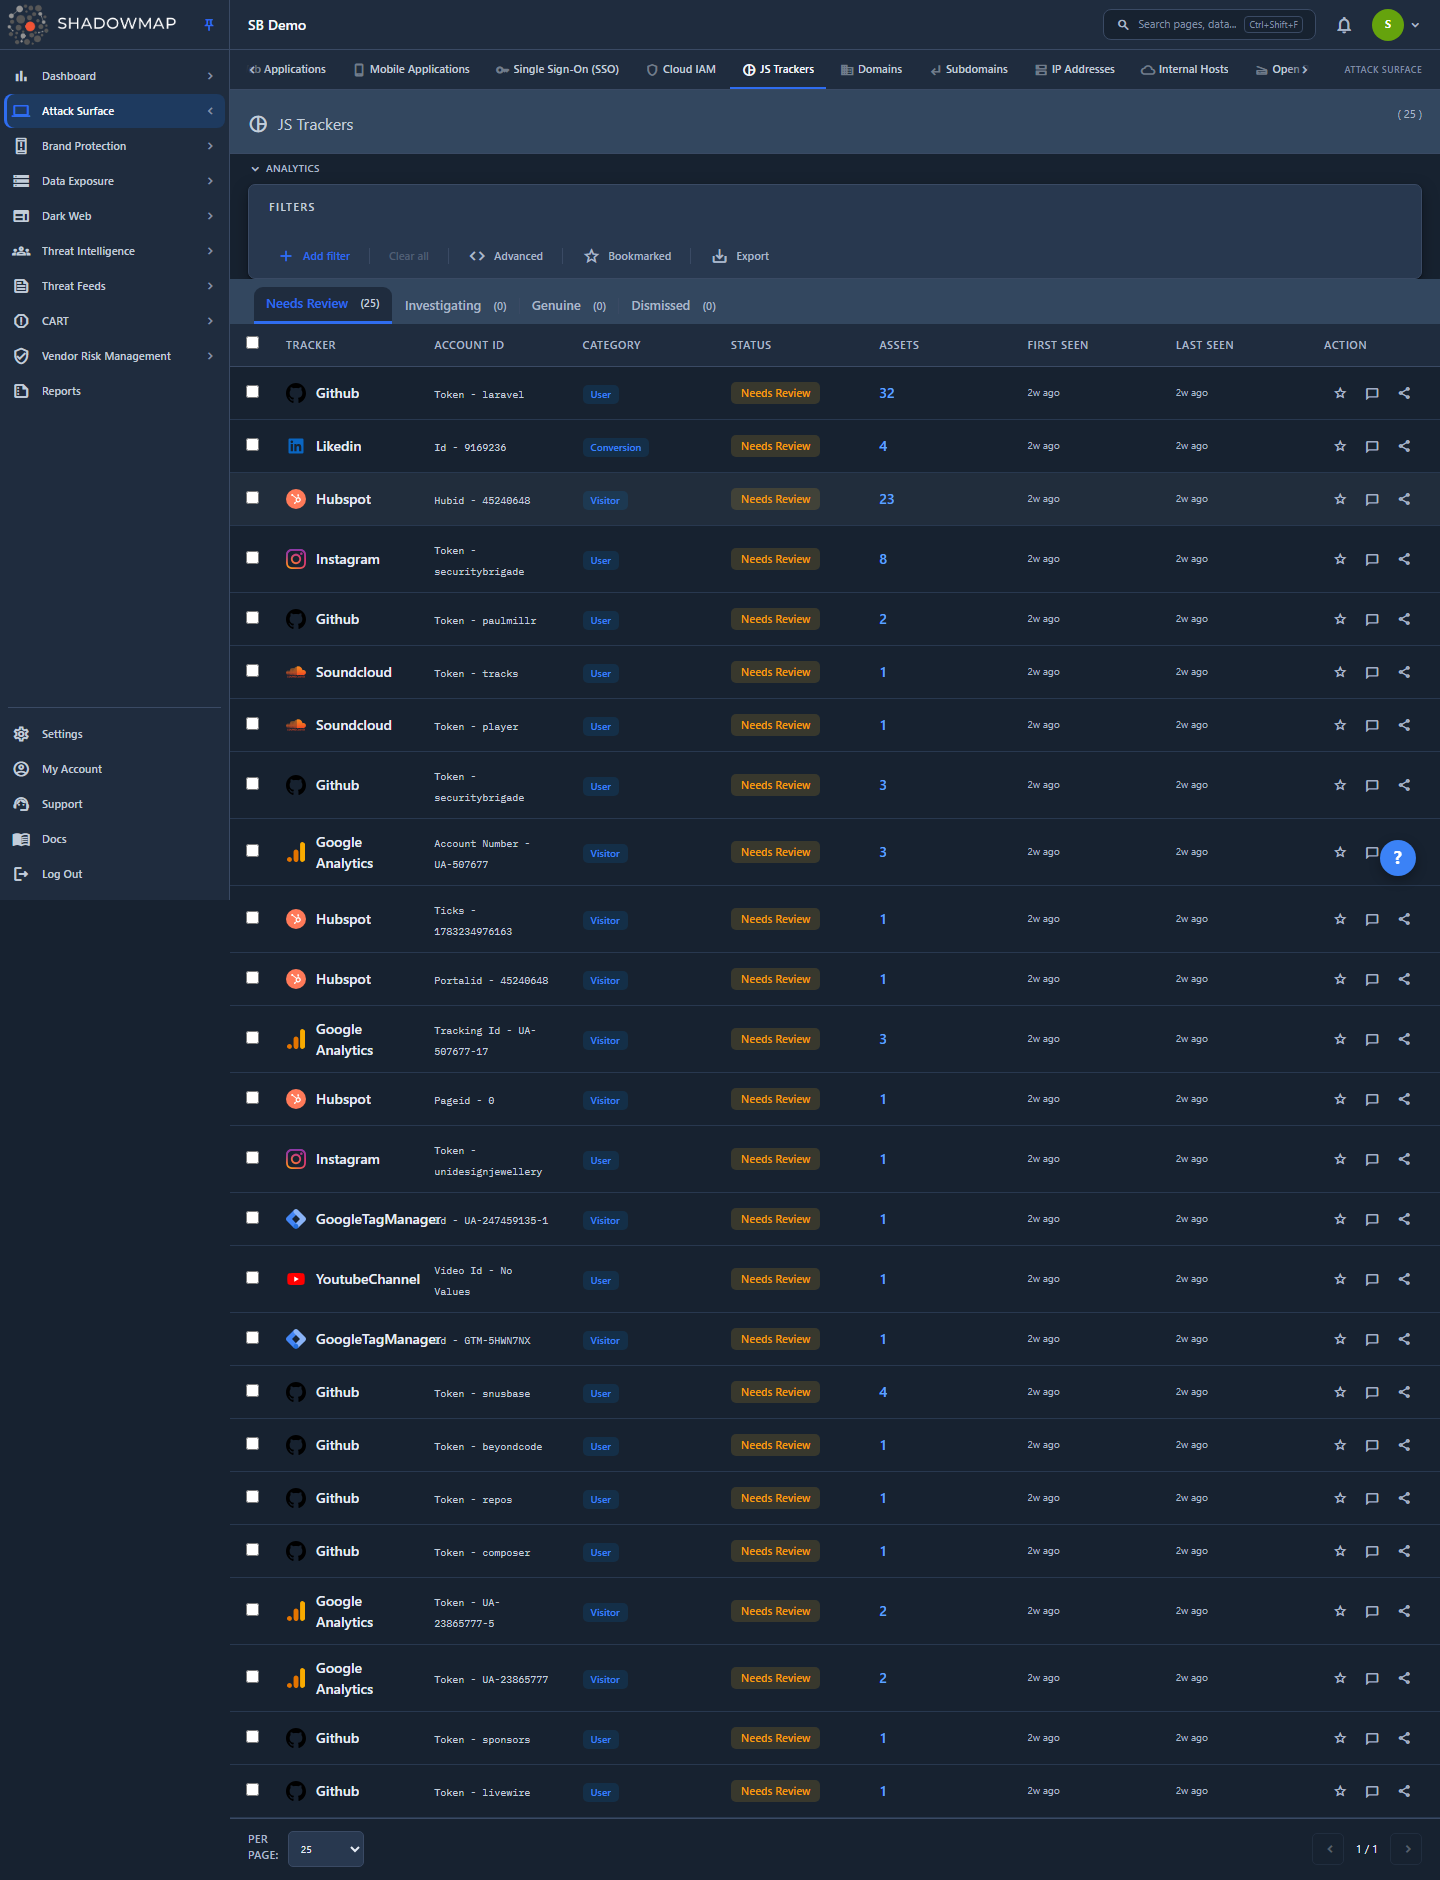Select checkbox for Soundcloud tracks row

(x=252, y=671)
